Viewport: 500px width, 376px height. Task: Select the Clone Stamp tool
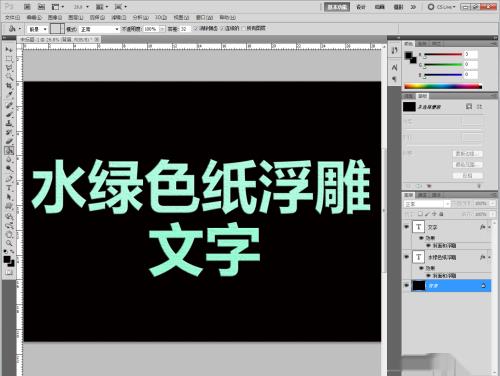click(x=9, y=124)
